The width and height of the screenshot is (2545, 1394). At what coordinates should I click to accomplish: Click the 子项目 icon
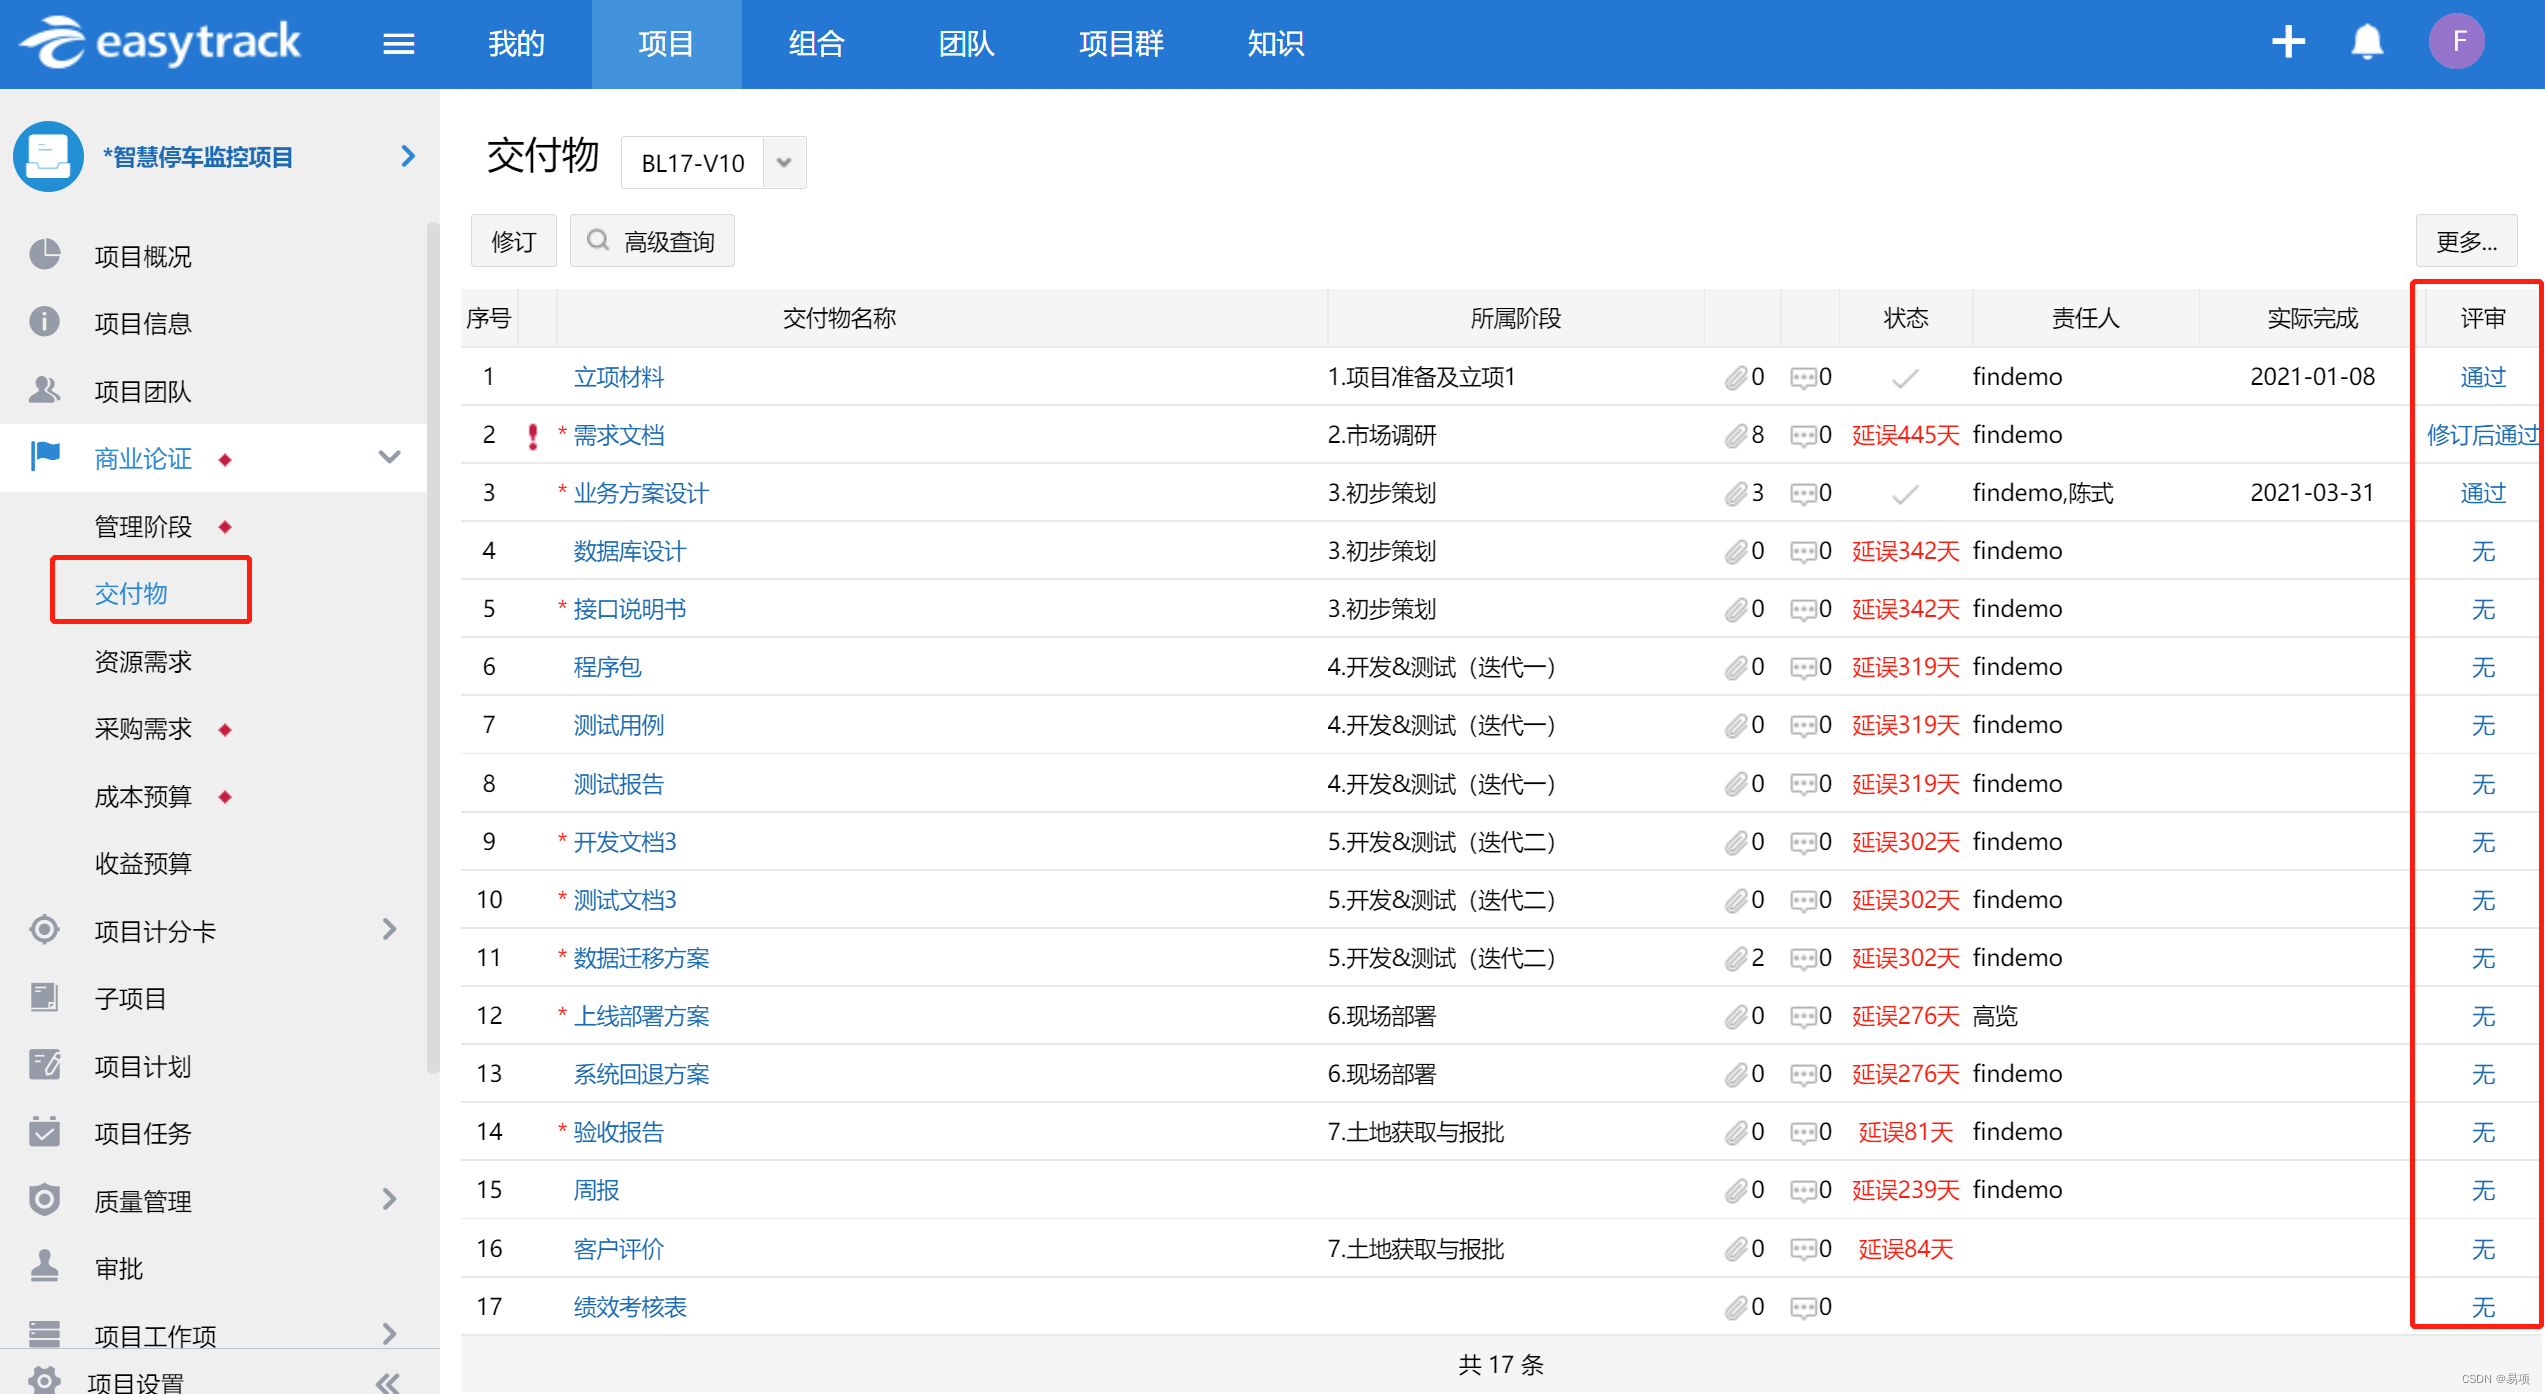[45, 997]
